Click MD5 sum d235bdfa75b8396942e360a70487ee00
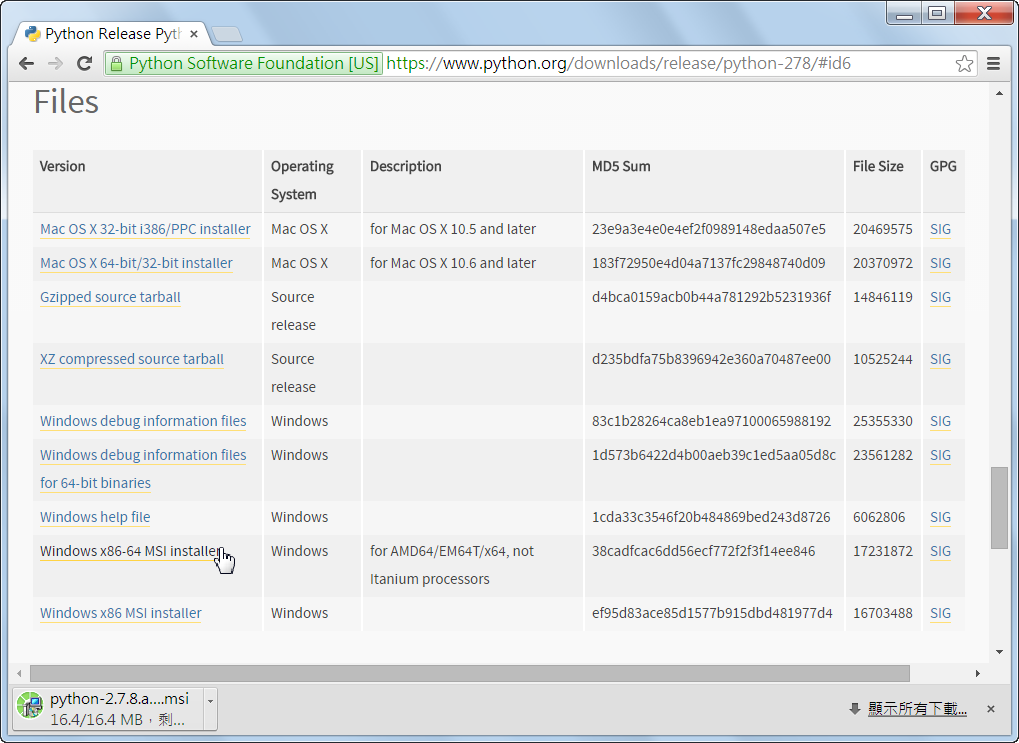1019x743 pixels. click(711, 359)
